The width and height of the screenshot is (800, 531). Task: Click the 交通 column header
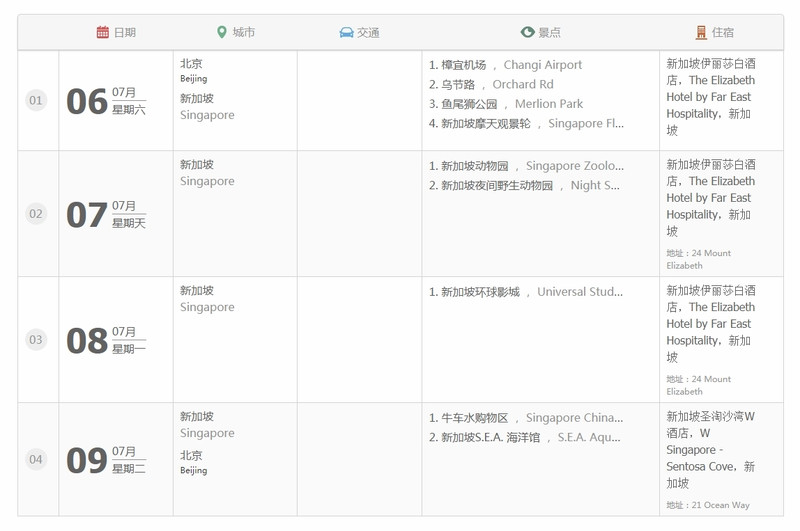[360, 33]
